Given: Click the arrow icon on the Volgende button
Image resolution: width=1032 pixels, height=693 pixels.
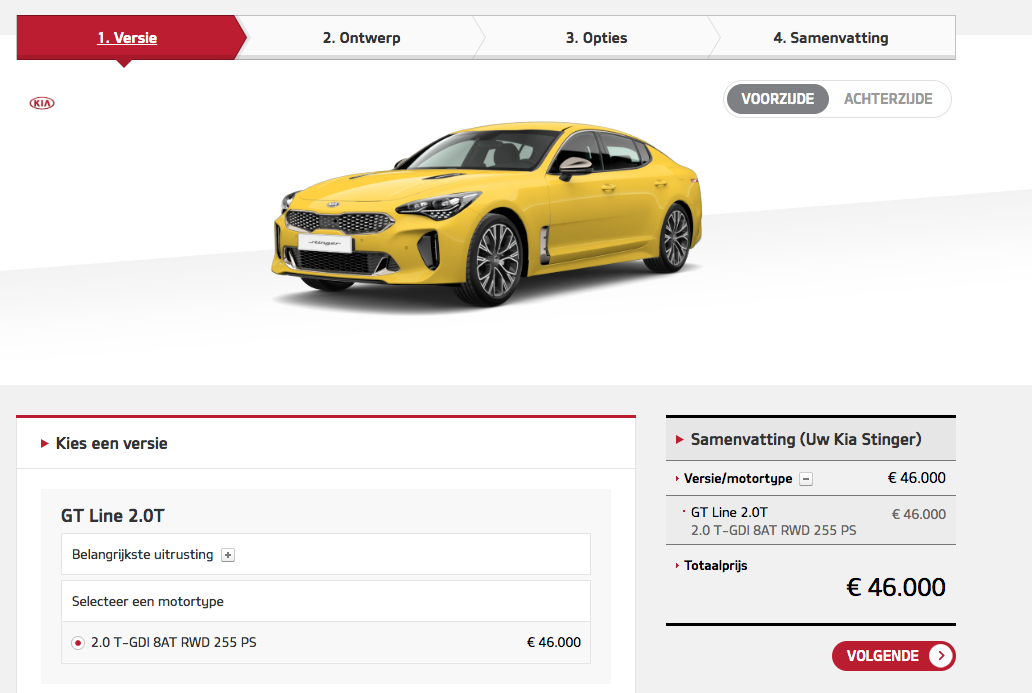Looking at the screenshot, I should point(941,655).
